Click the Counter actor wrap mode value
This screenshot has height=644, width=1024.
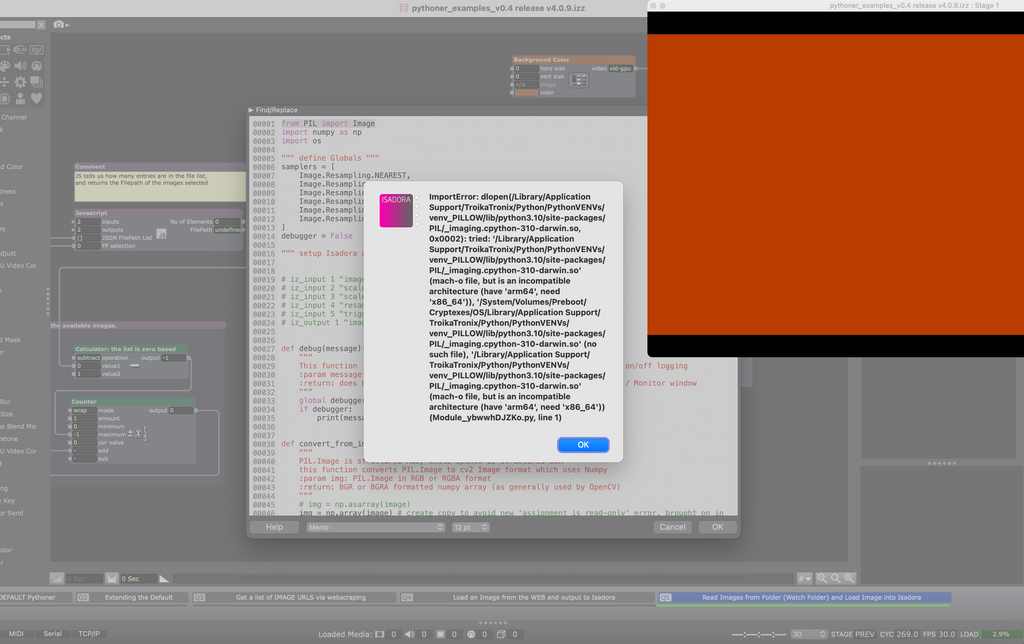[84, 410]
